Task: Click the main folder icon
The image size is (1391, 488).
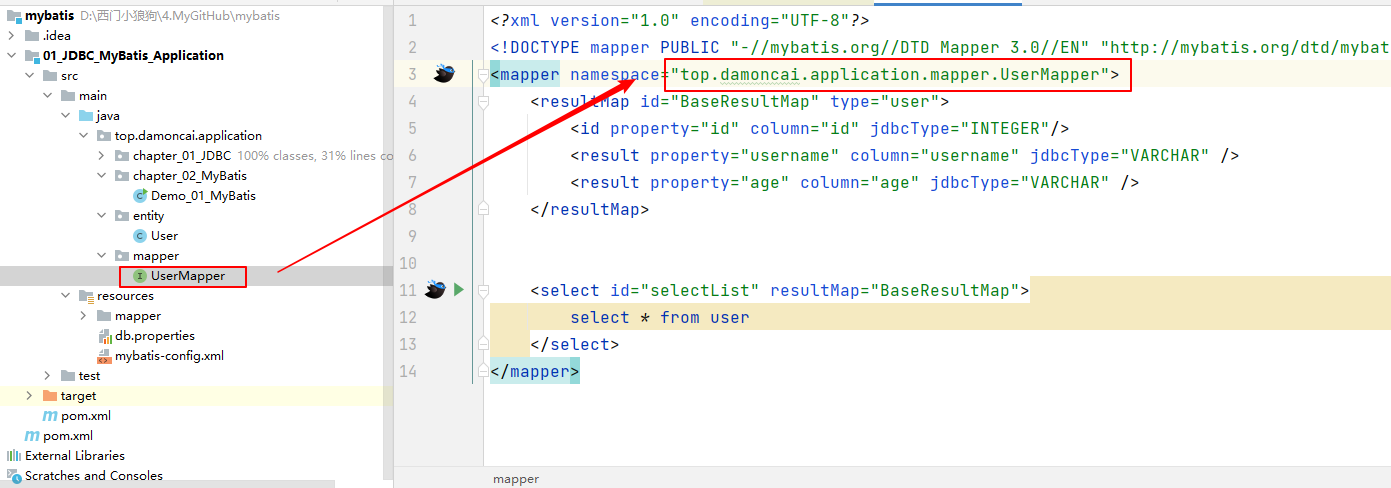Action: point(68,96)
